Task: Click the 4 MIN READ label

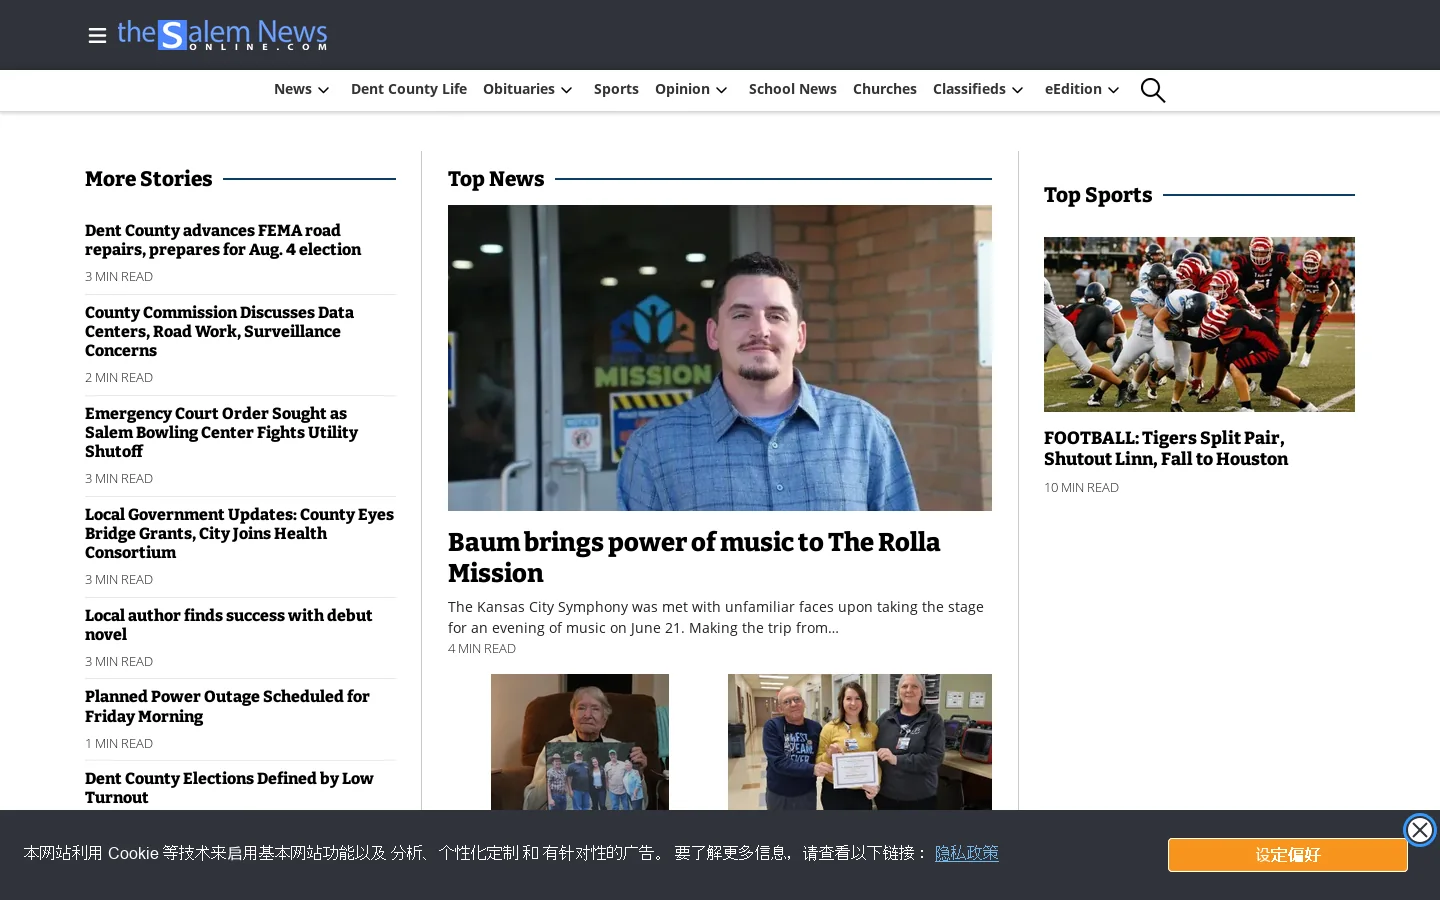Action: pos(482,648)
